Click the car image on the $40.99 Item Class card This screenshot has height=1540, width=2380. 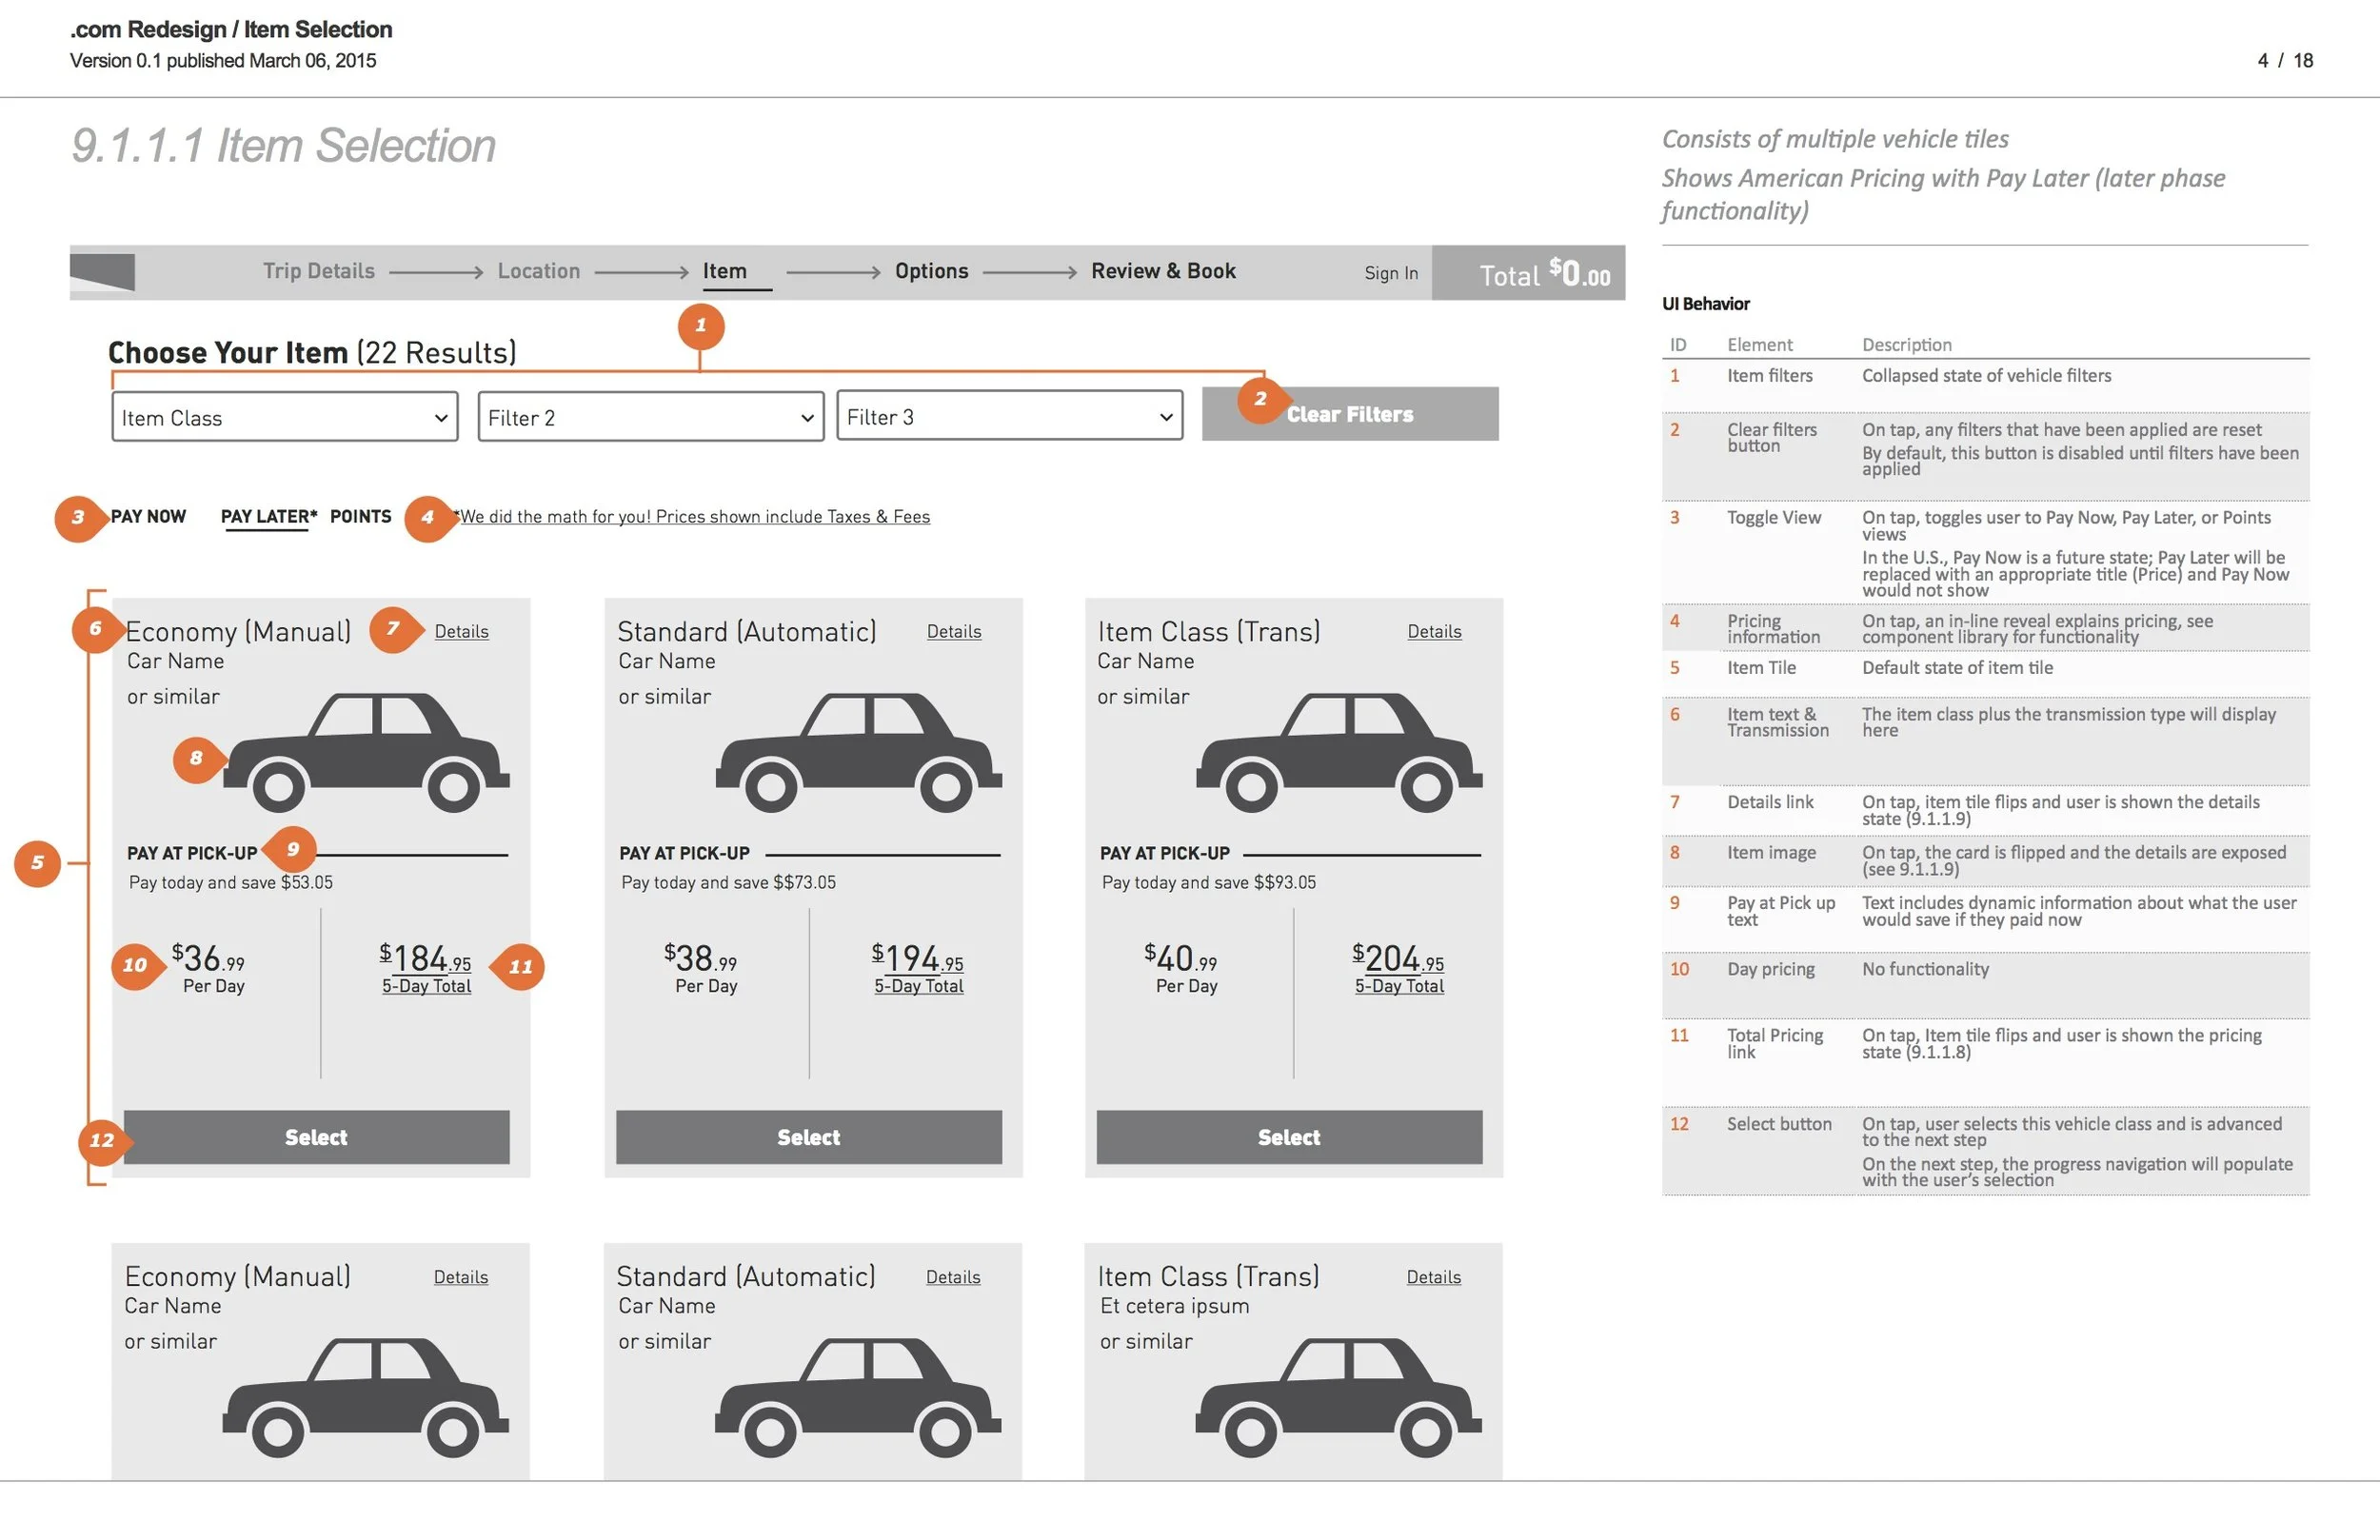click(1340, 752)
